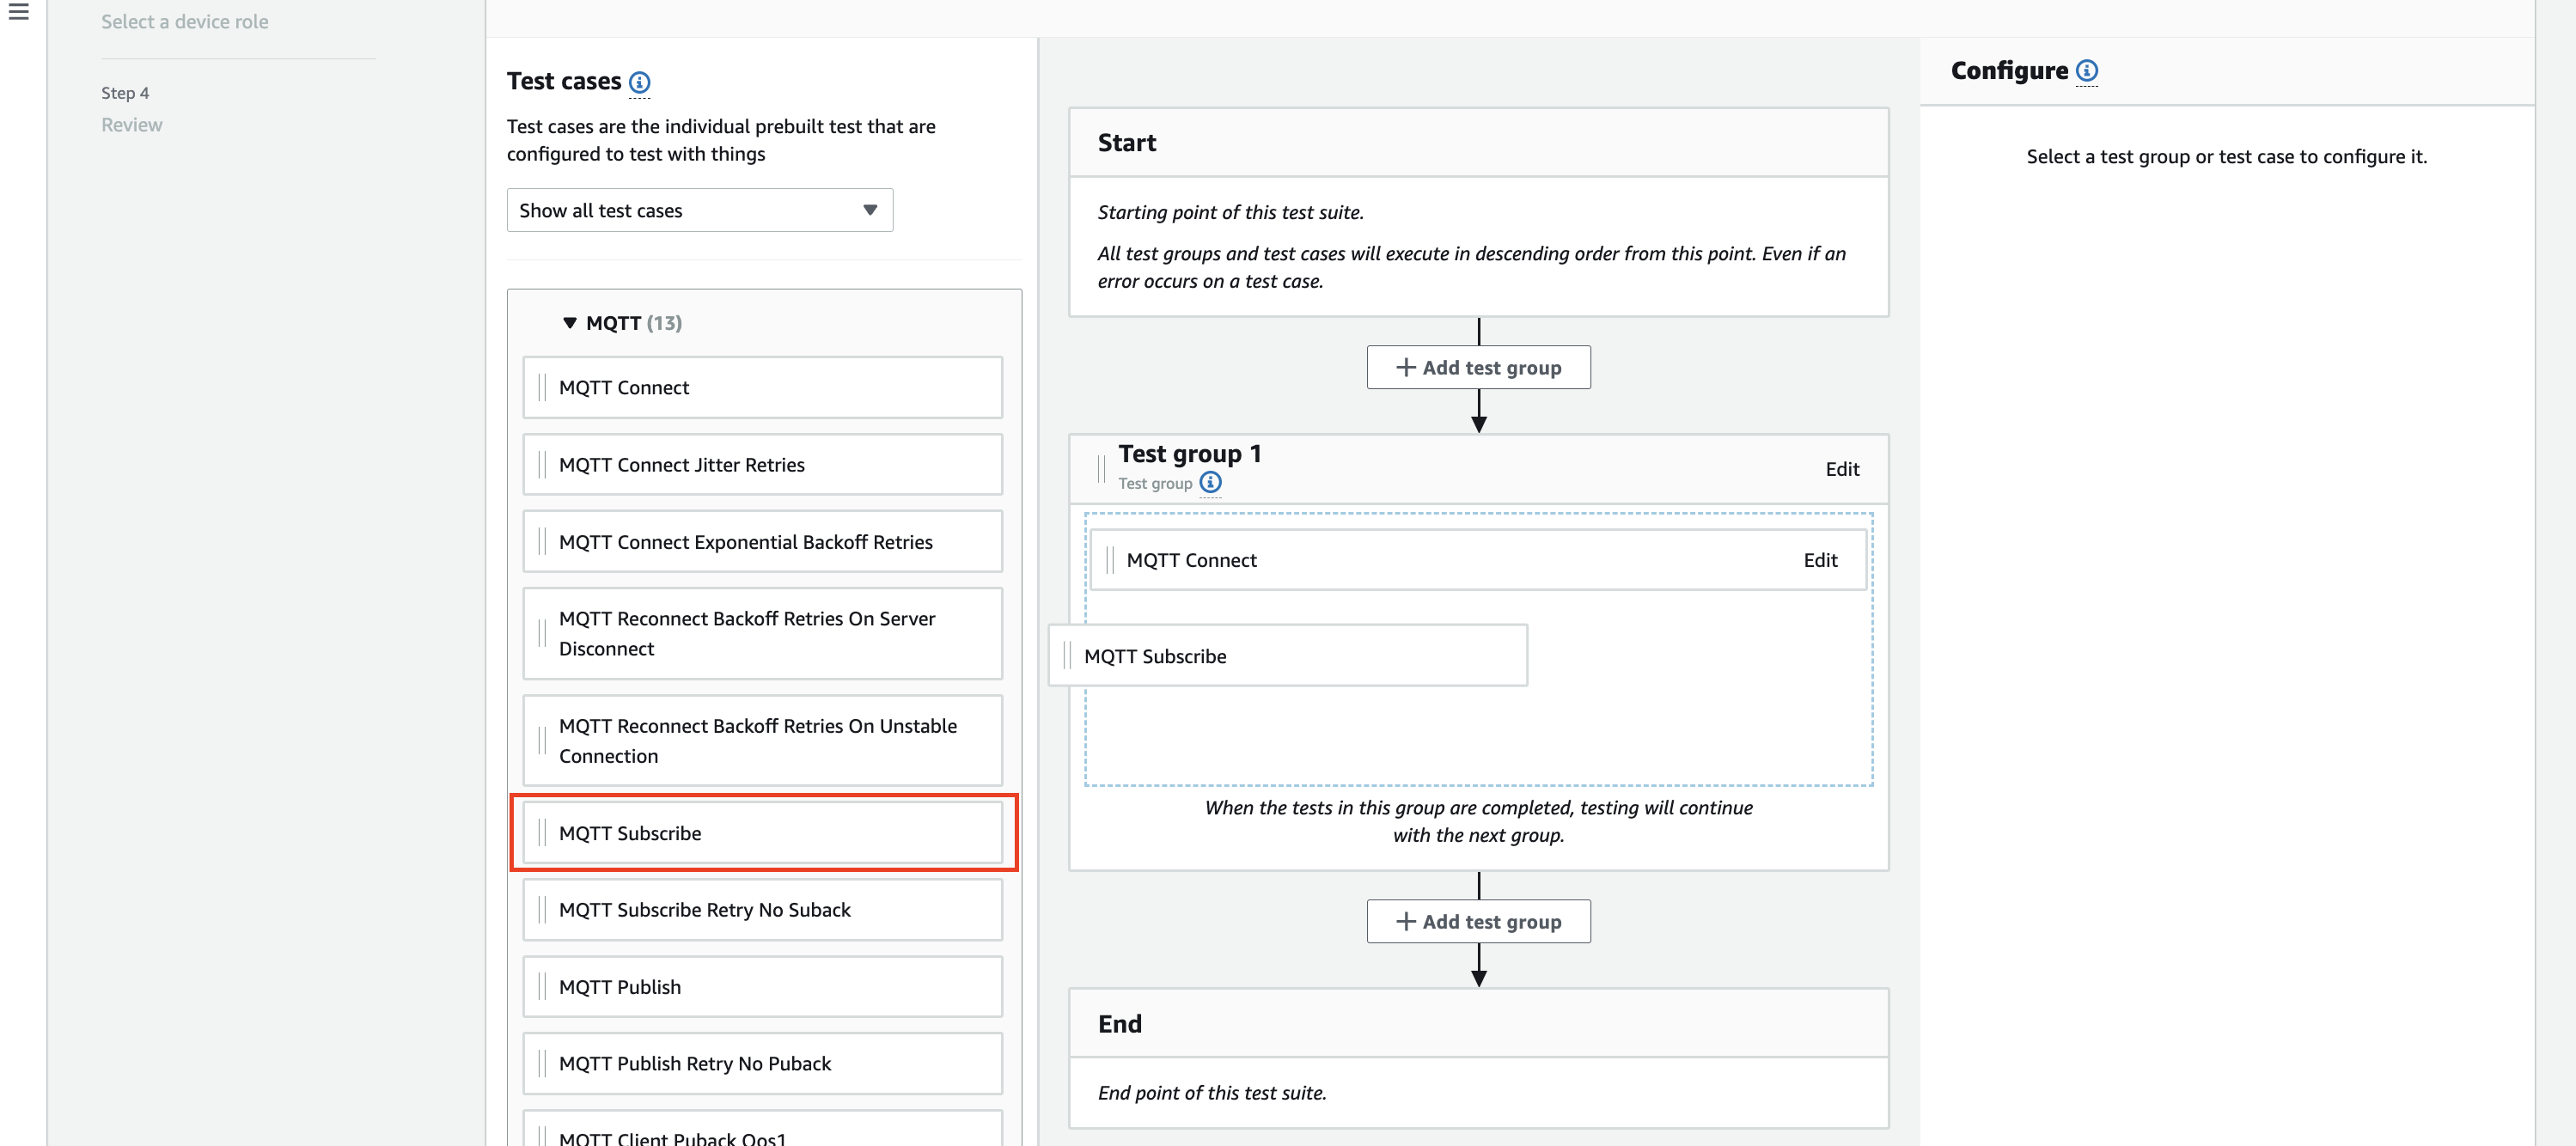
Task: Click the Configure info icon
Action: [x=2086, y=71]
